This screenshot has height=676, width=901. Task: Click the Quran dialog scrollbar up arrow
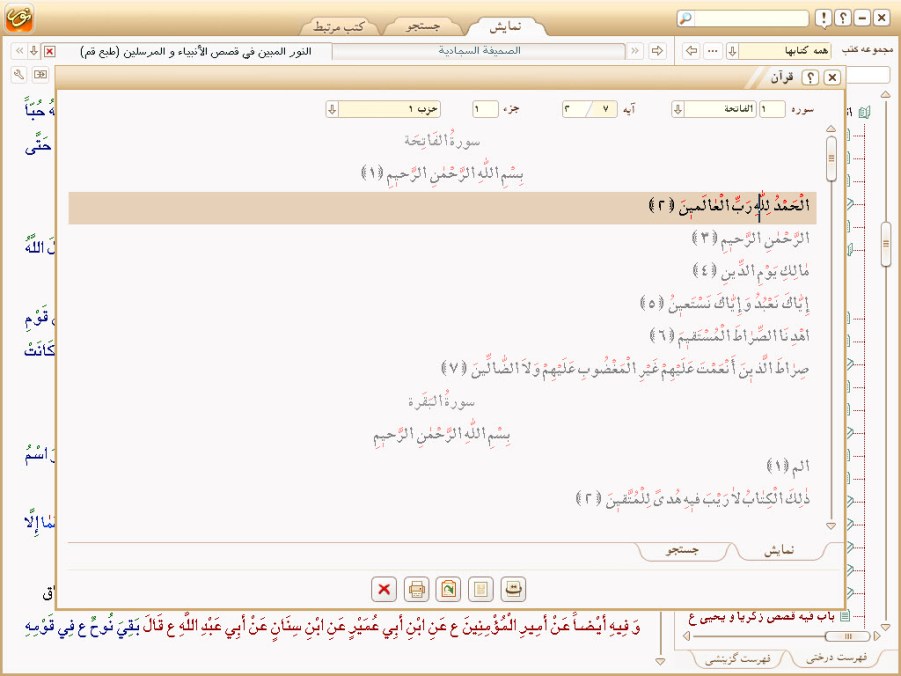pos(831,129)
